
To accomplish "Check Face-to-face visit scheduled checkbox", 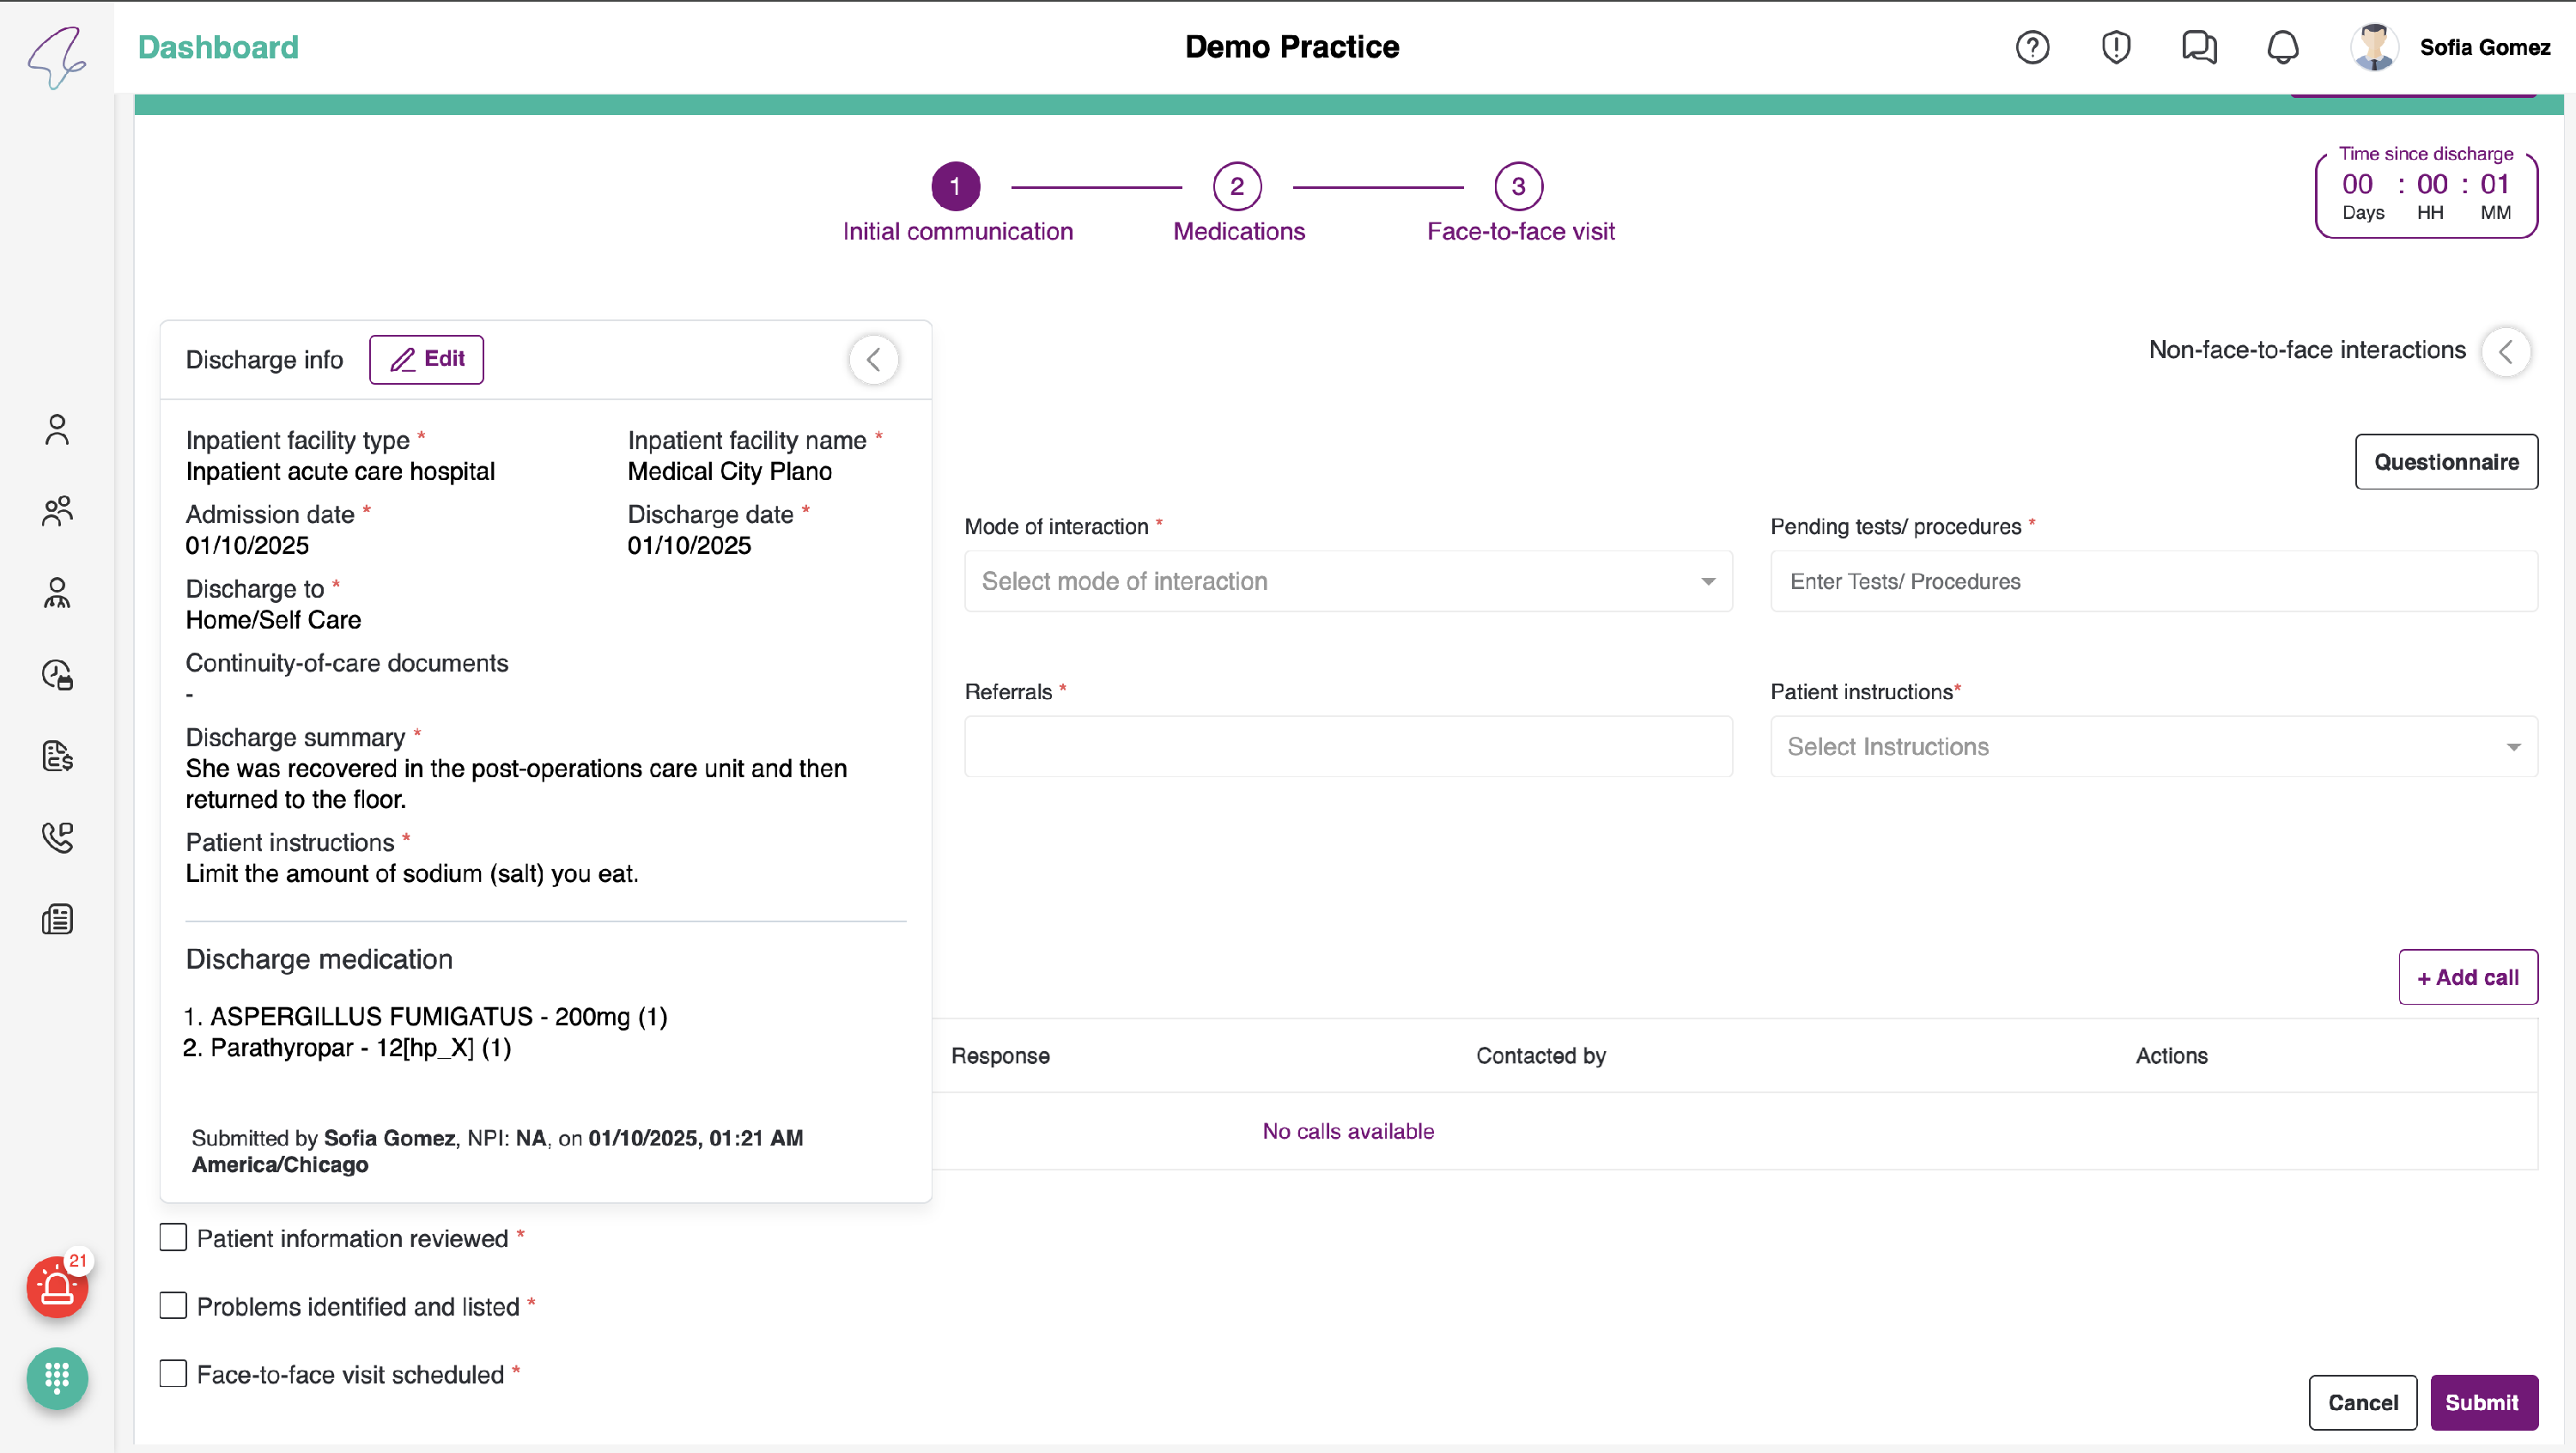I will click(x=173, y=1374).
